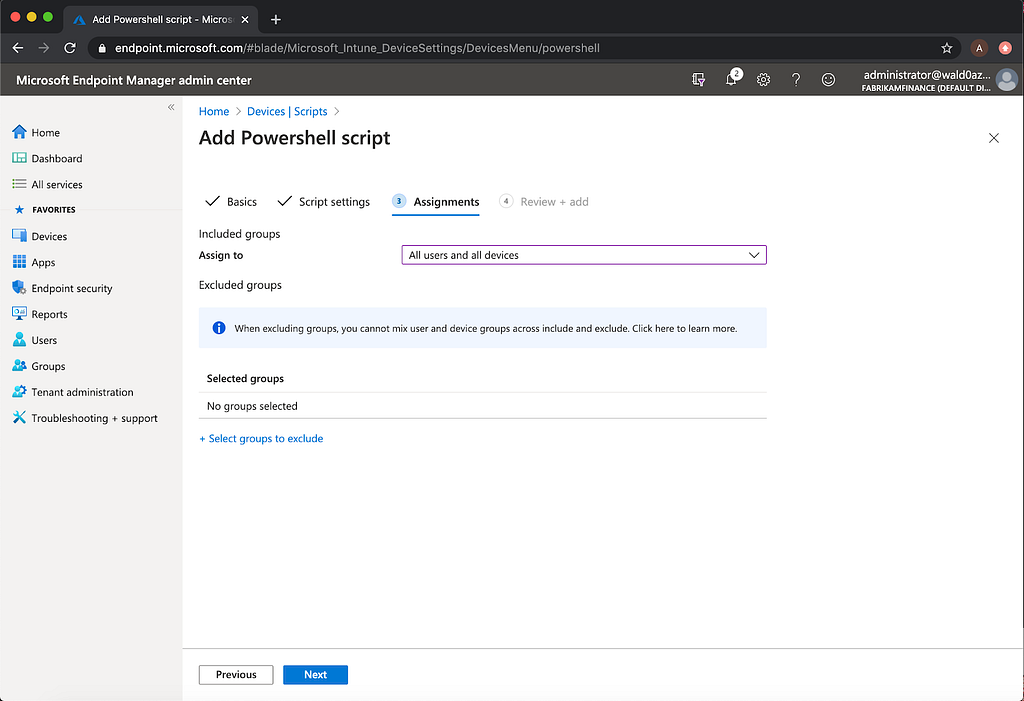
Task: Collapse the left navigation sidebar
Action: click(x=171, y=107)
